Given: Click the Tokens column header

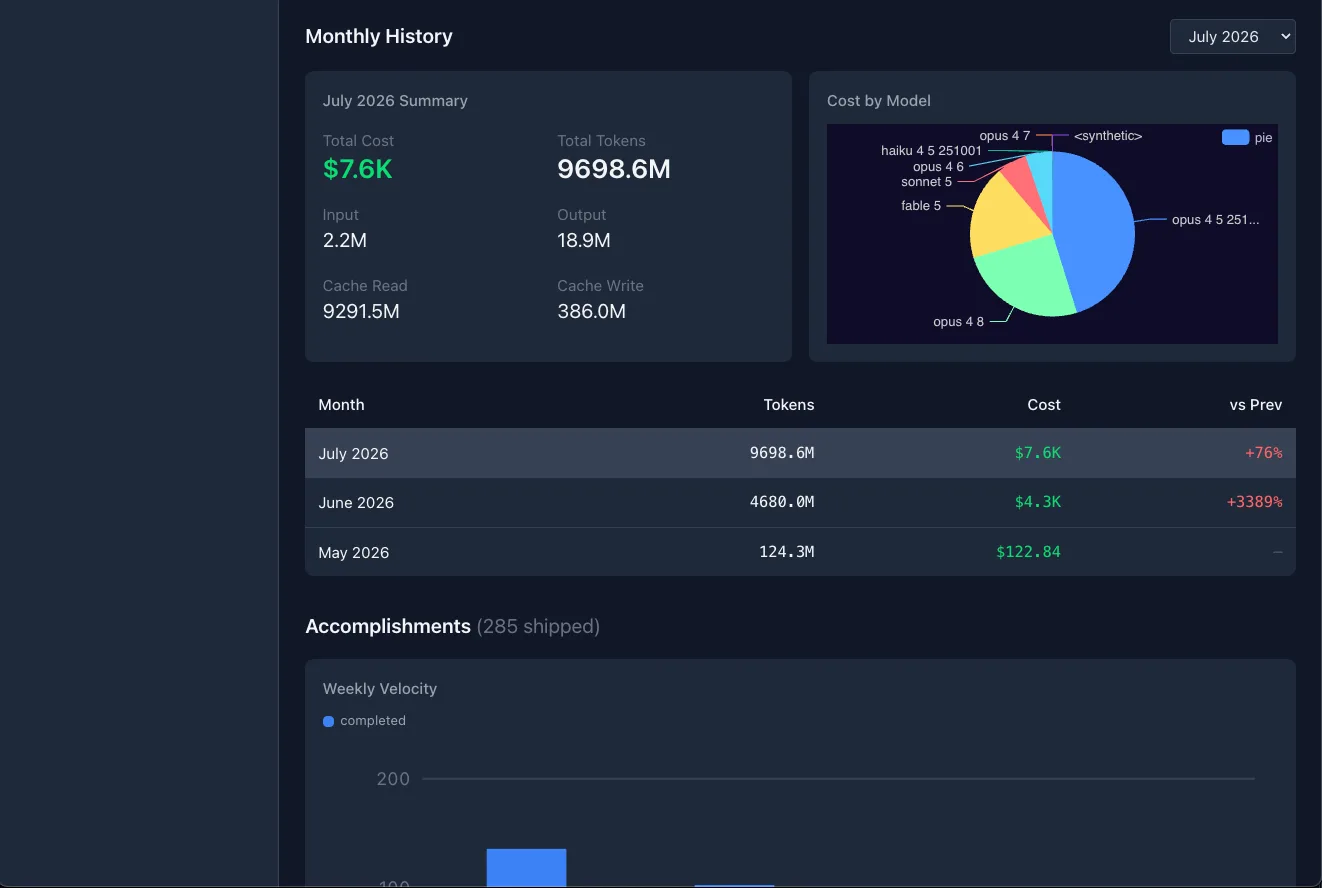Looking at the screenshot, I should (x=789, y=405).
